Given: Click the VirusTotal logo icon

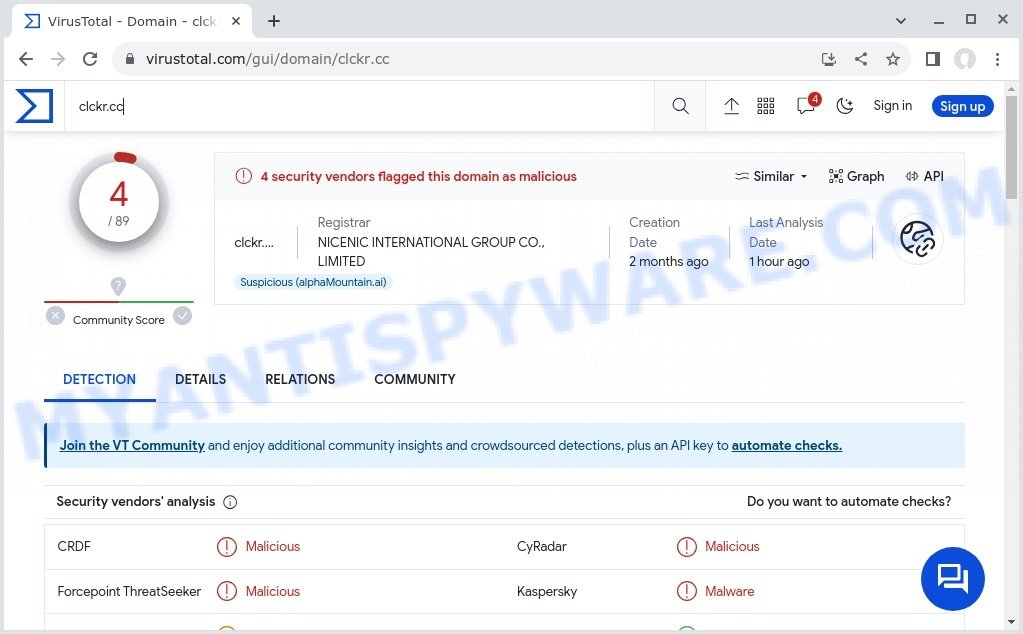Looking at the screenshot, I should [34, 106].
